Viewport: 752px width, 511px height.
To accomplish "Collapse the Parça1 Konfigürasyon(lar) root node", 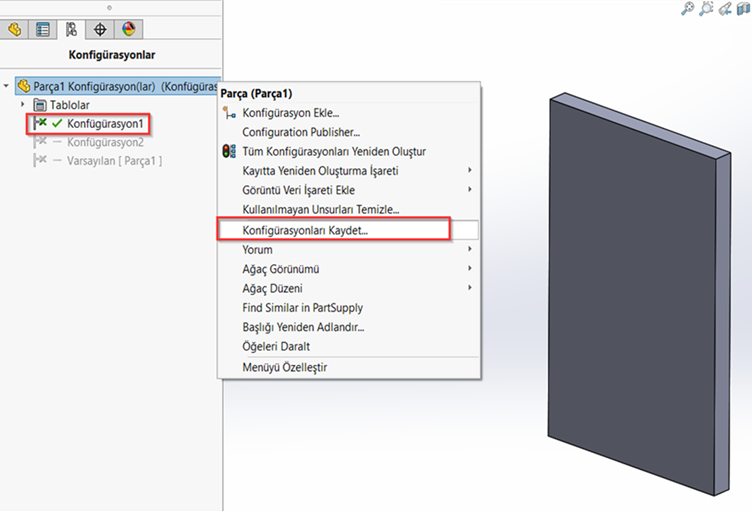I will coord(8,87).
